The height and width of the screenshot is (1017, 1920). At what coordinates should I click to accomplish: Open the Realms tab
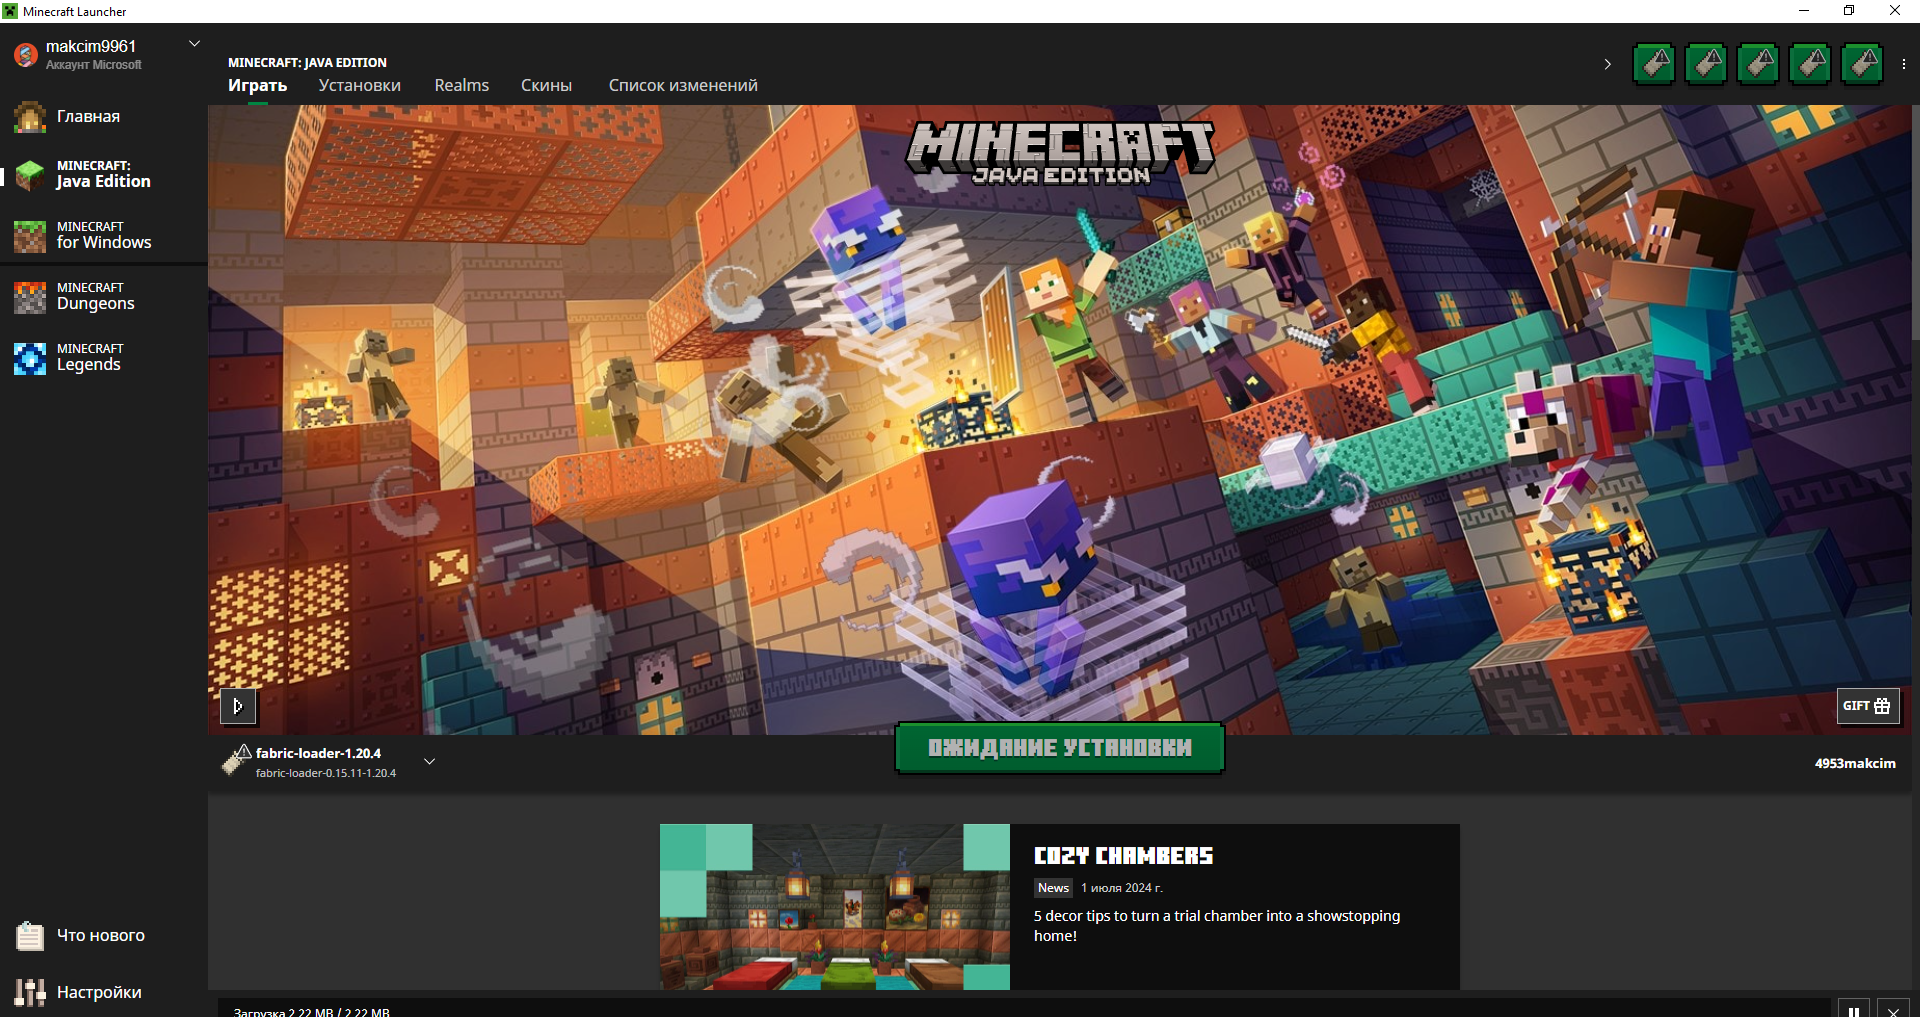462,86
